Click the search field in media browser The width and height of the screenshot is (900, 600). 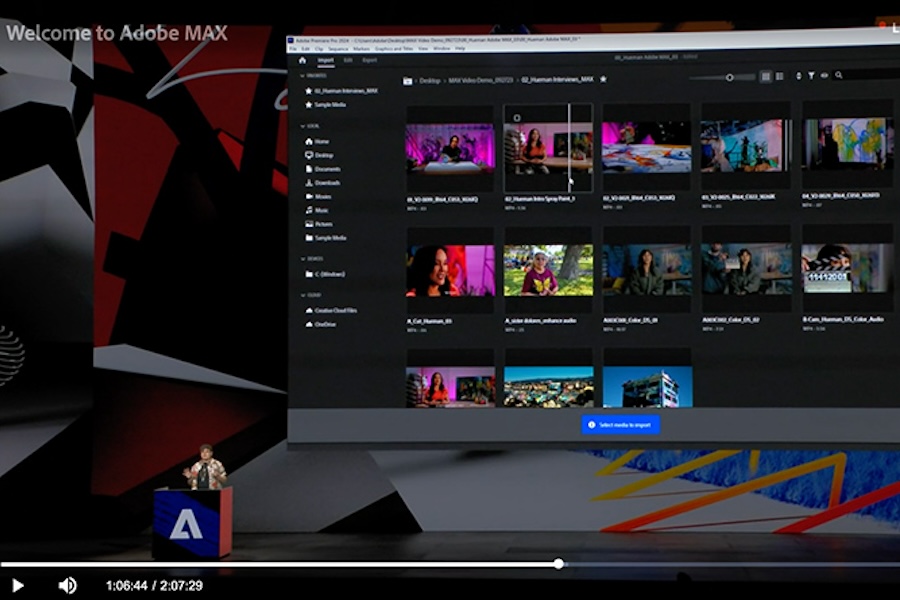[867, 75]
